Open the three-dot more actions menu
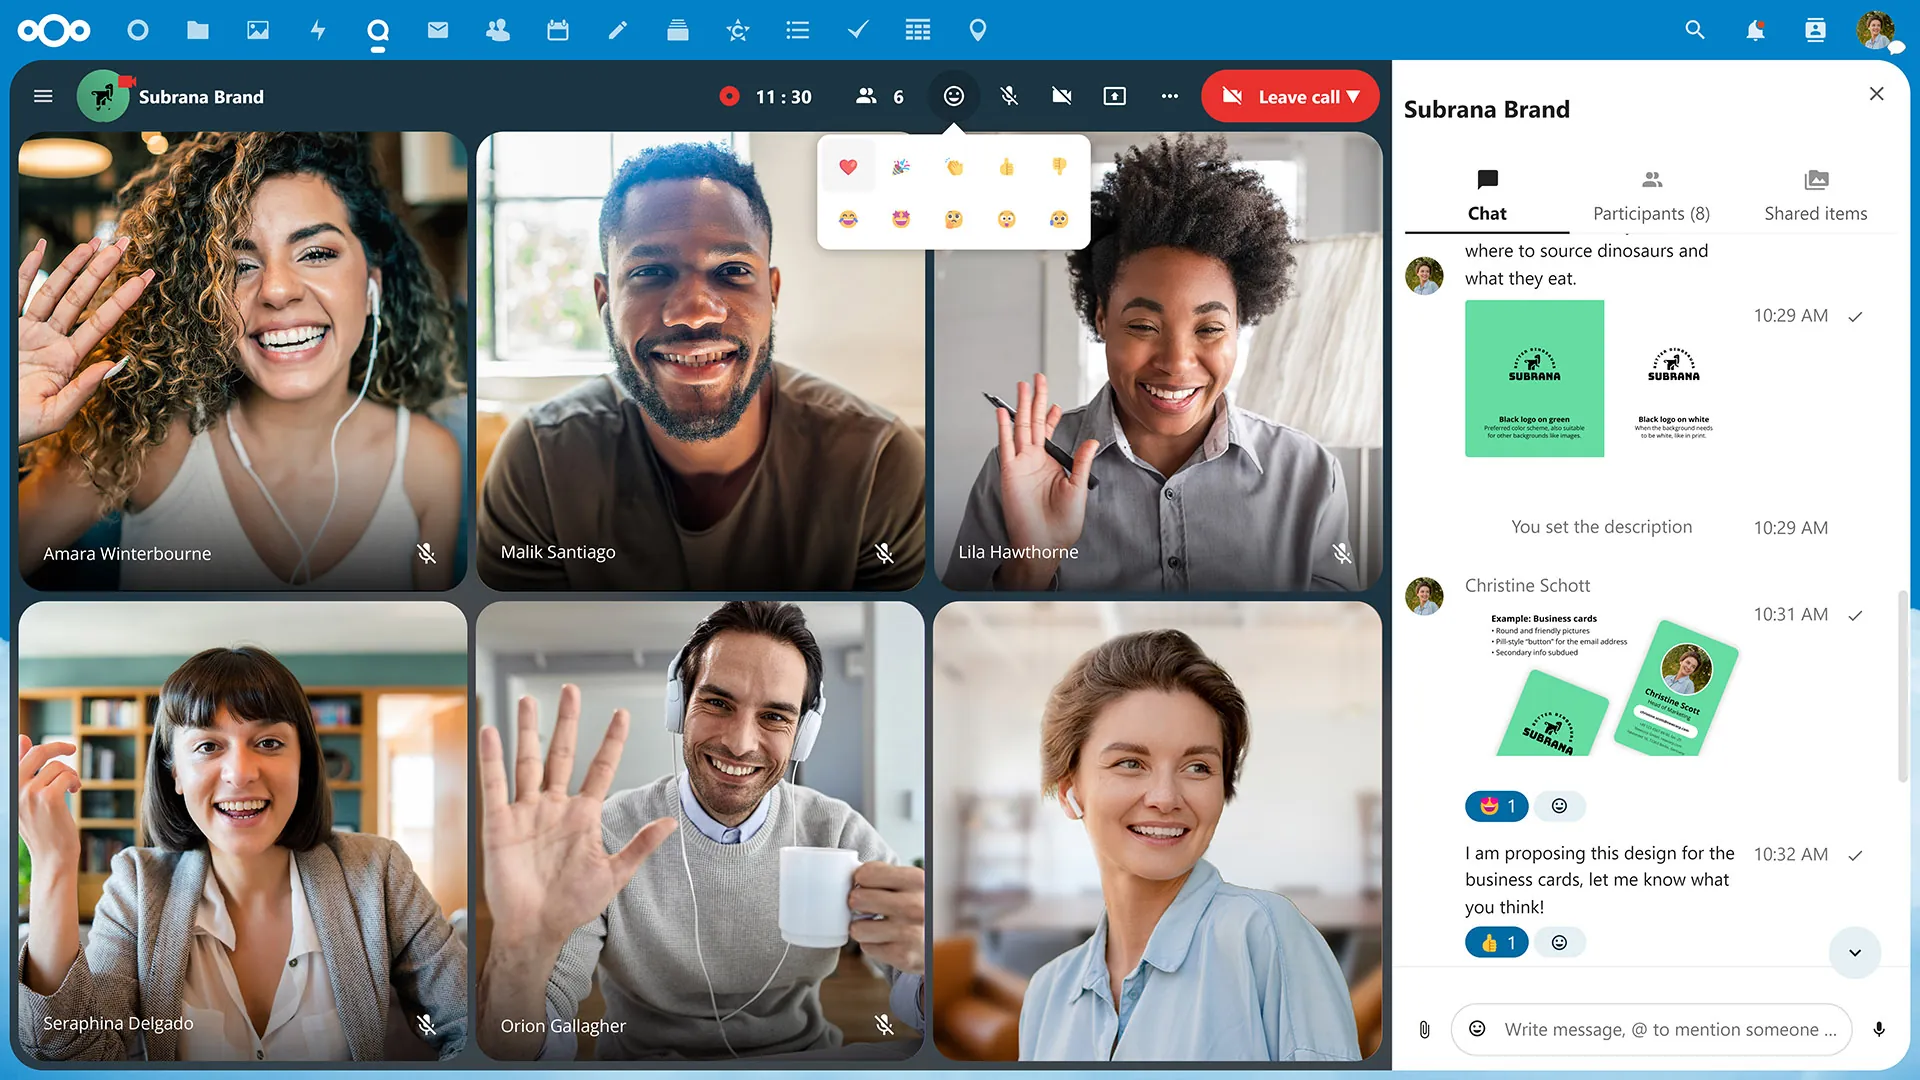 pos(1169,96)
